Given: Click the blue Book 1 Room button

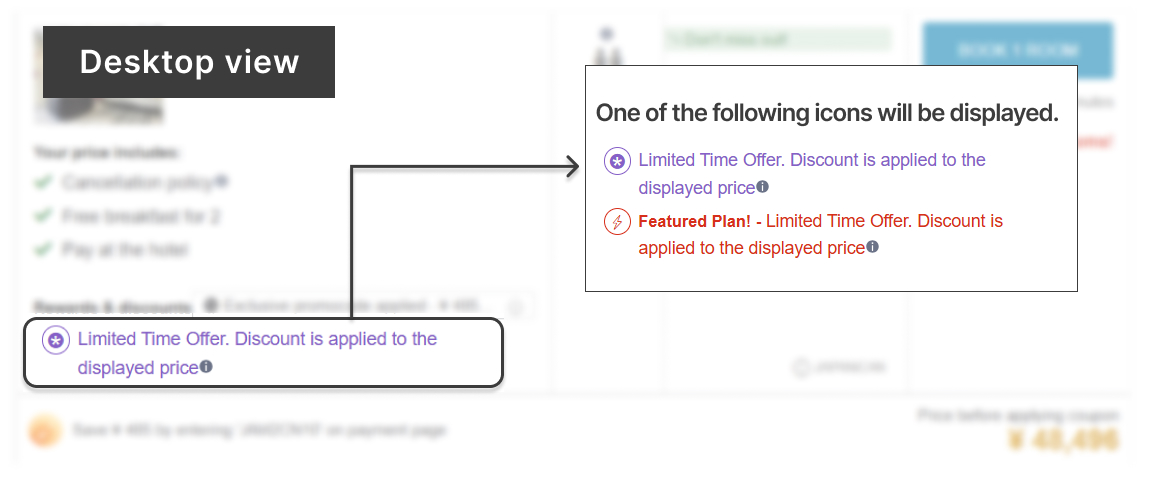Looking at the screenshot, I should point(1018,51).
